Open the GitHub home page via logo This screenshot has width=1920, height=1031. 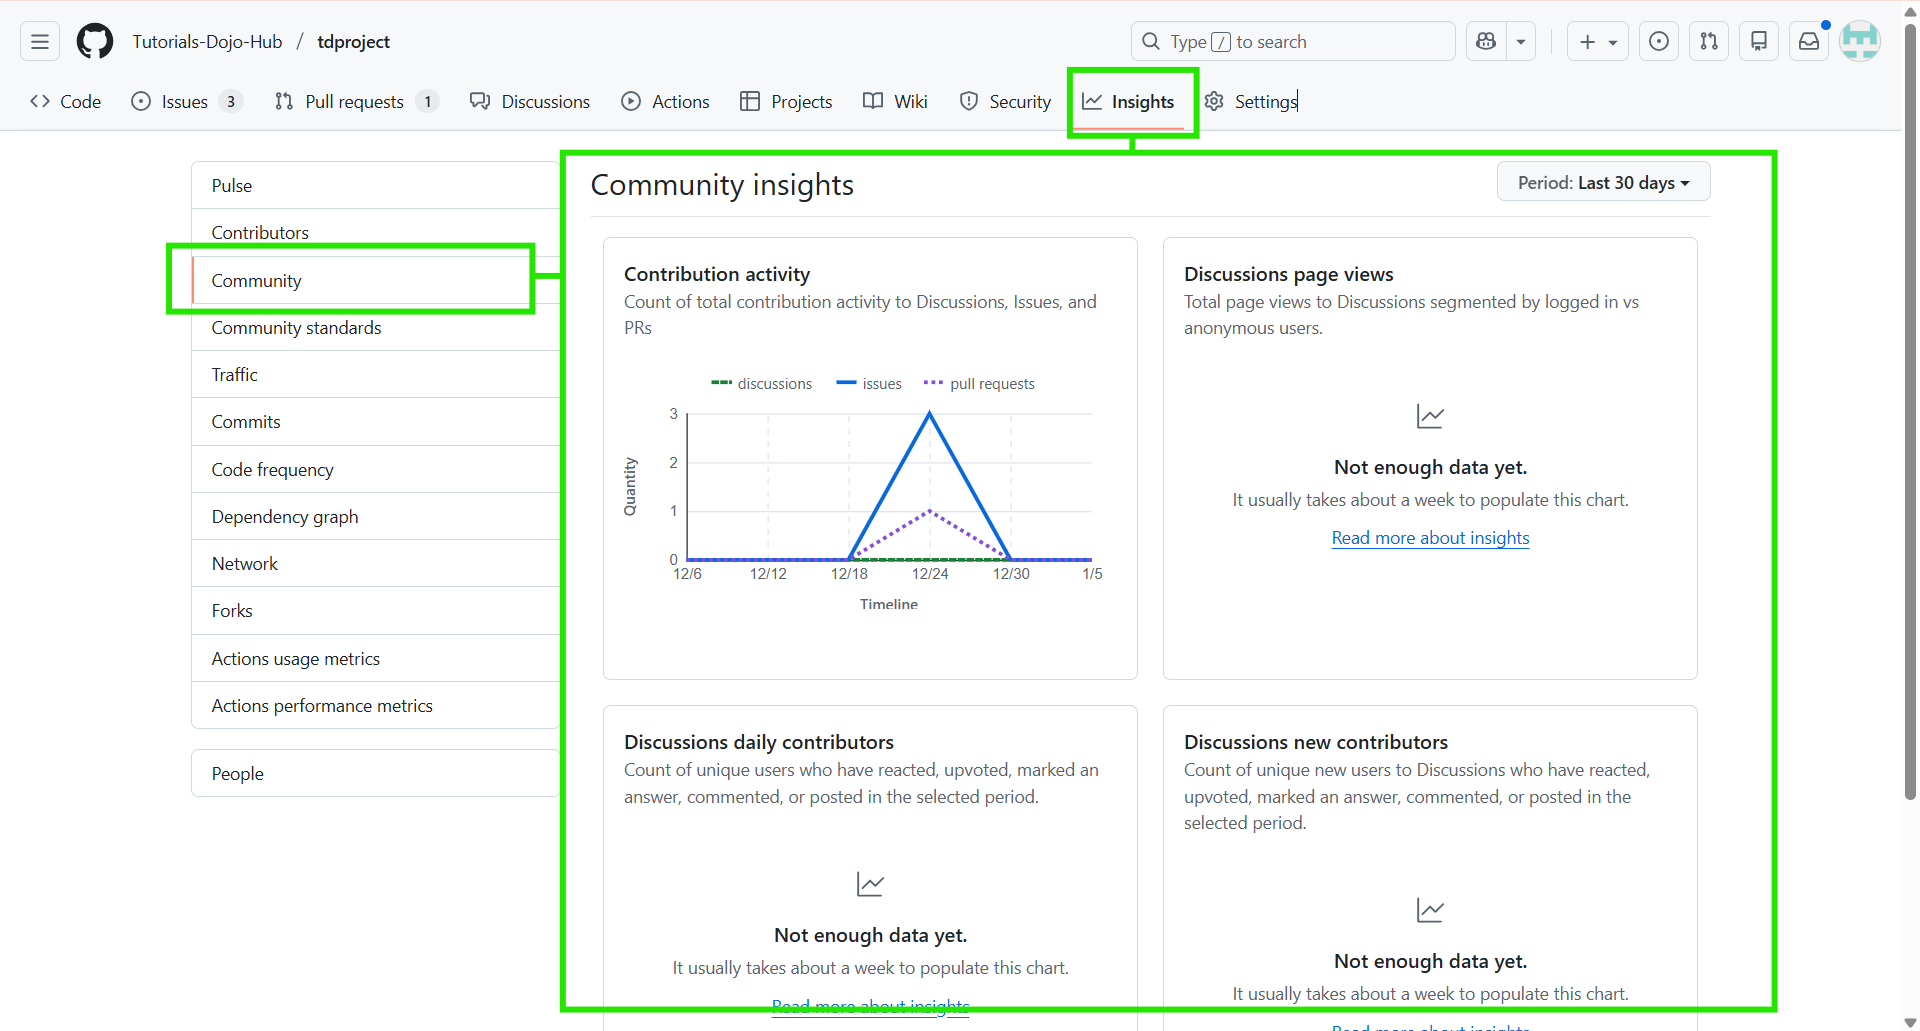tap(94, 41)
